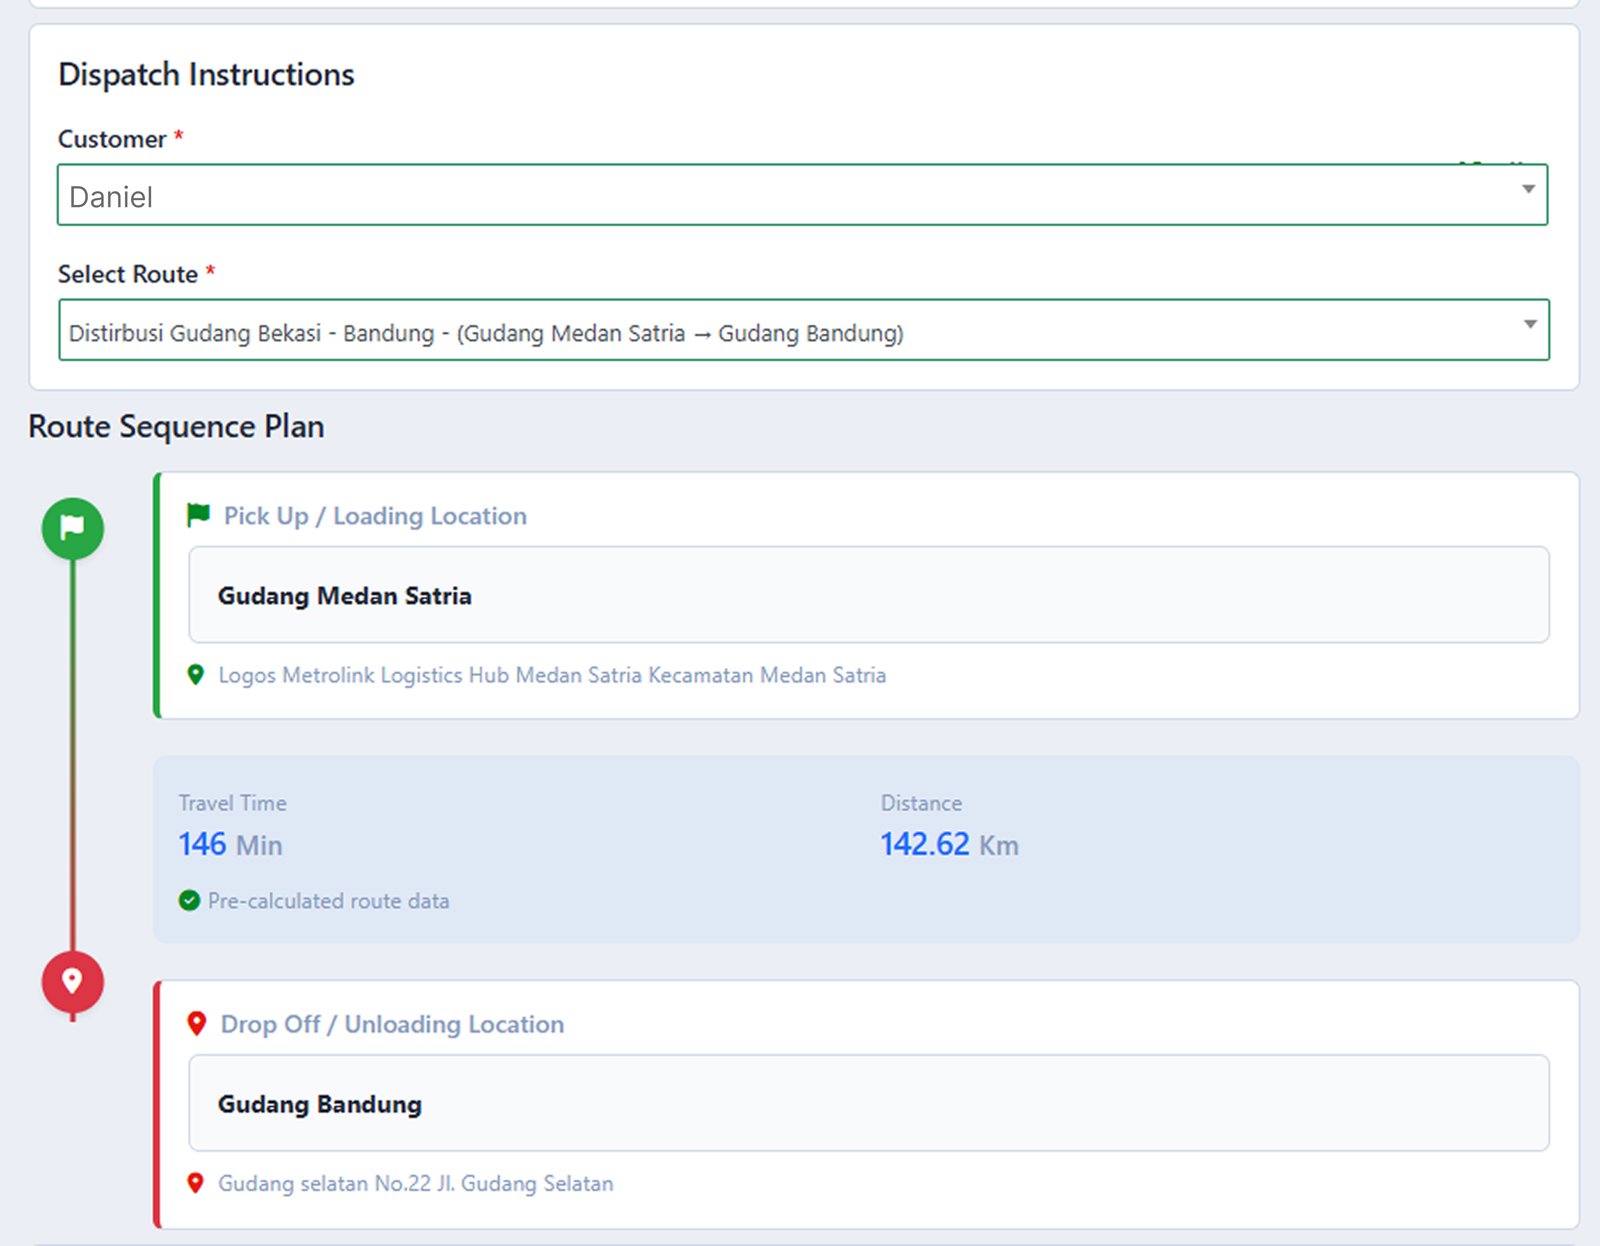Click the 142.62 Km distance value
This screenshot has width=1600, height=1246.
tap(949, 845)
